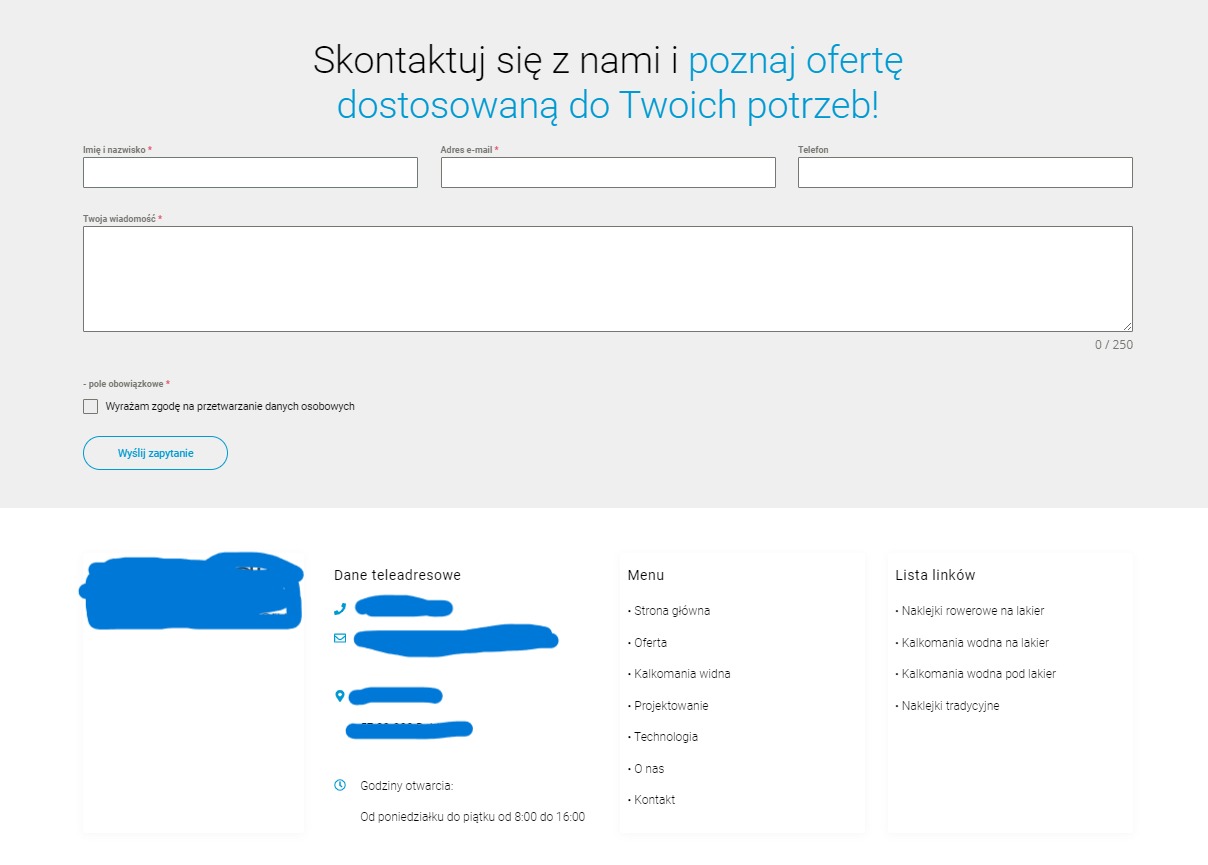Enable the personal data consent checkbox
This screenshot has height=865, width=1208.
(x=90, y=406)
